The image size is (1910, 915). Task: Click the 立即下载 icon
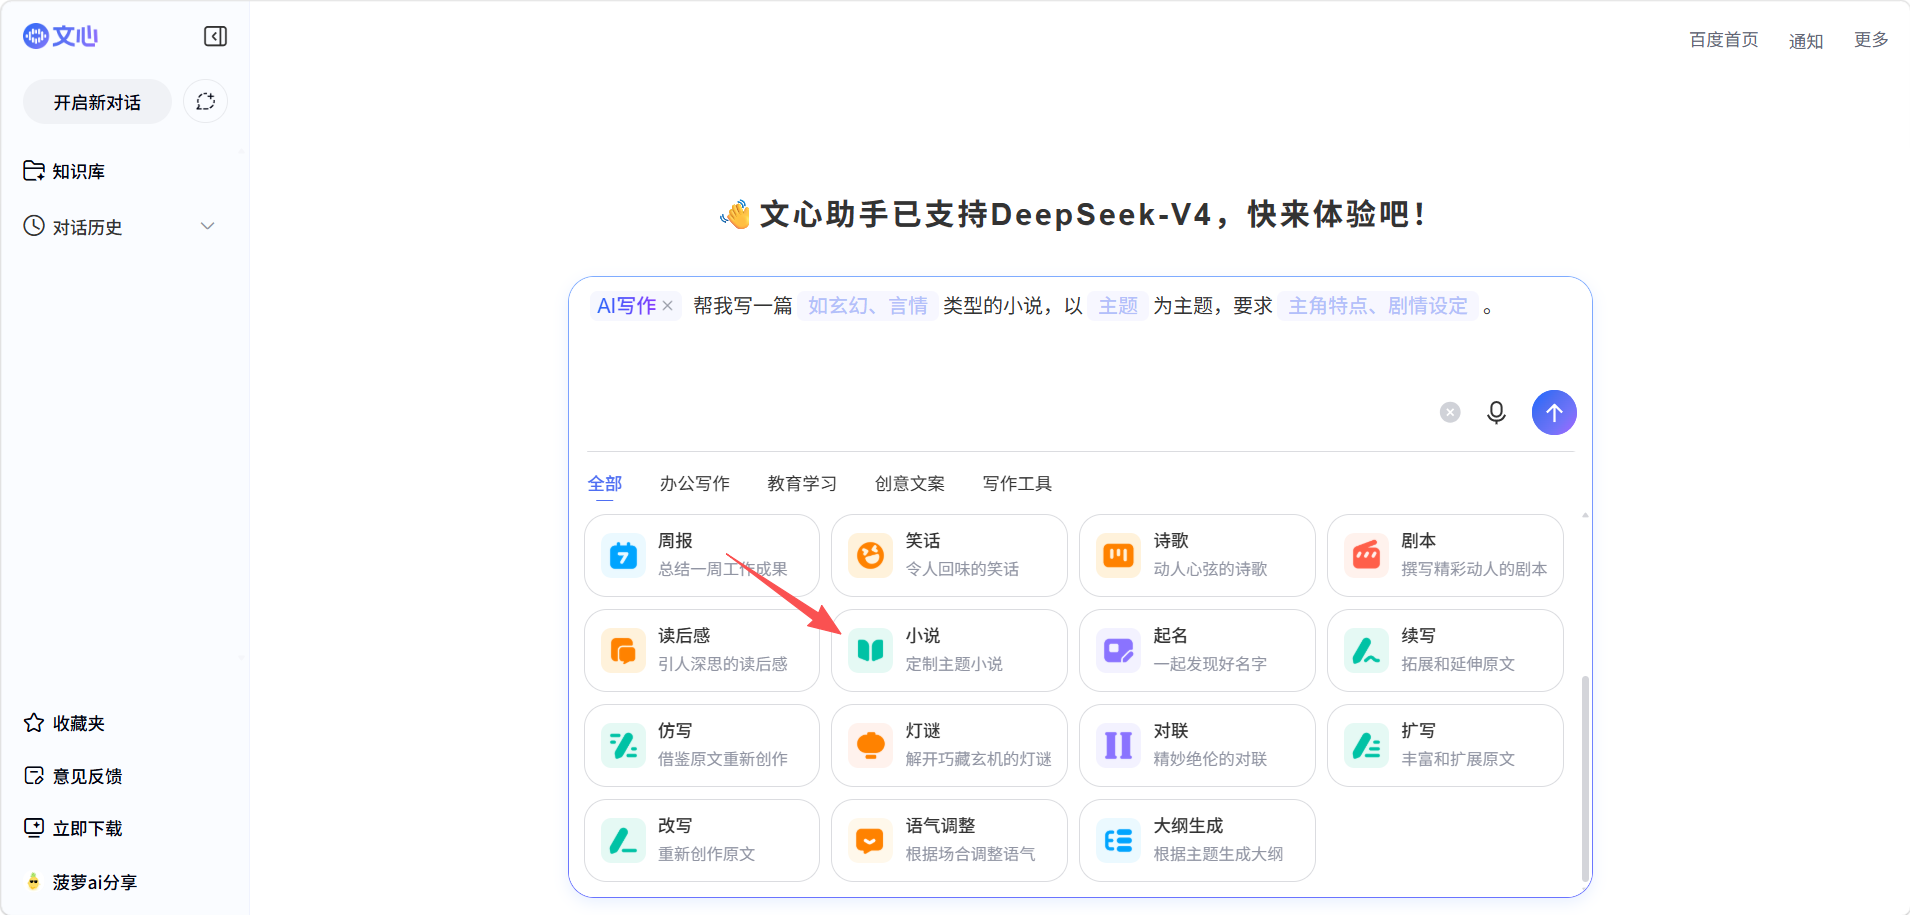pyautogui.click(x=34, y=828)
